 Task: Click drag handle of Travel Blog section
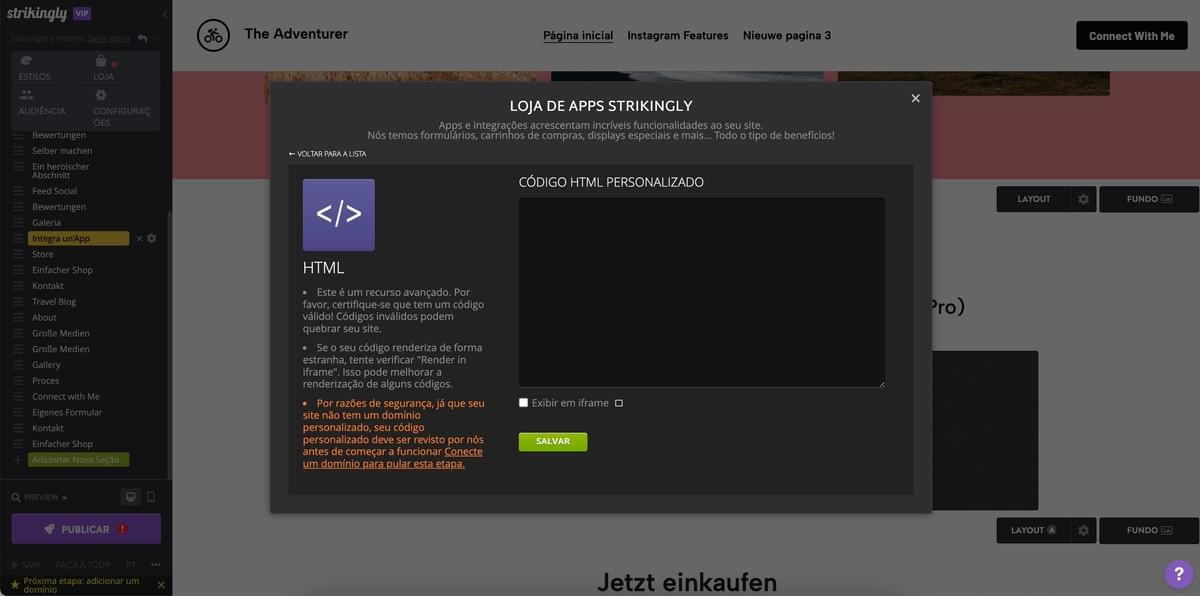(18, 301)
